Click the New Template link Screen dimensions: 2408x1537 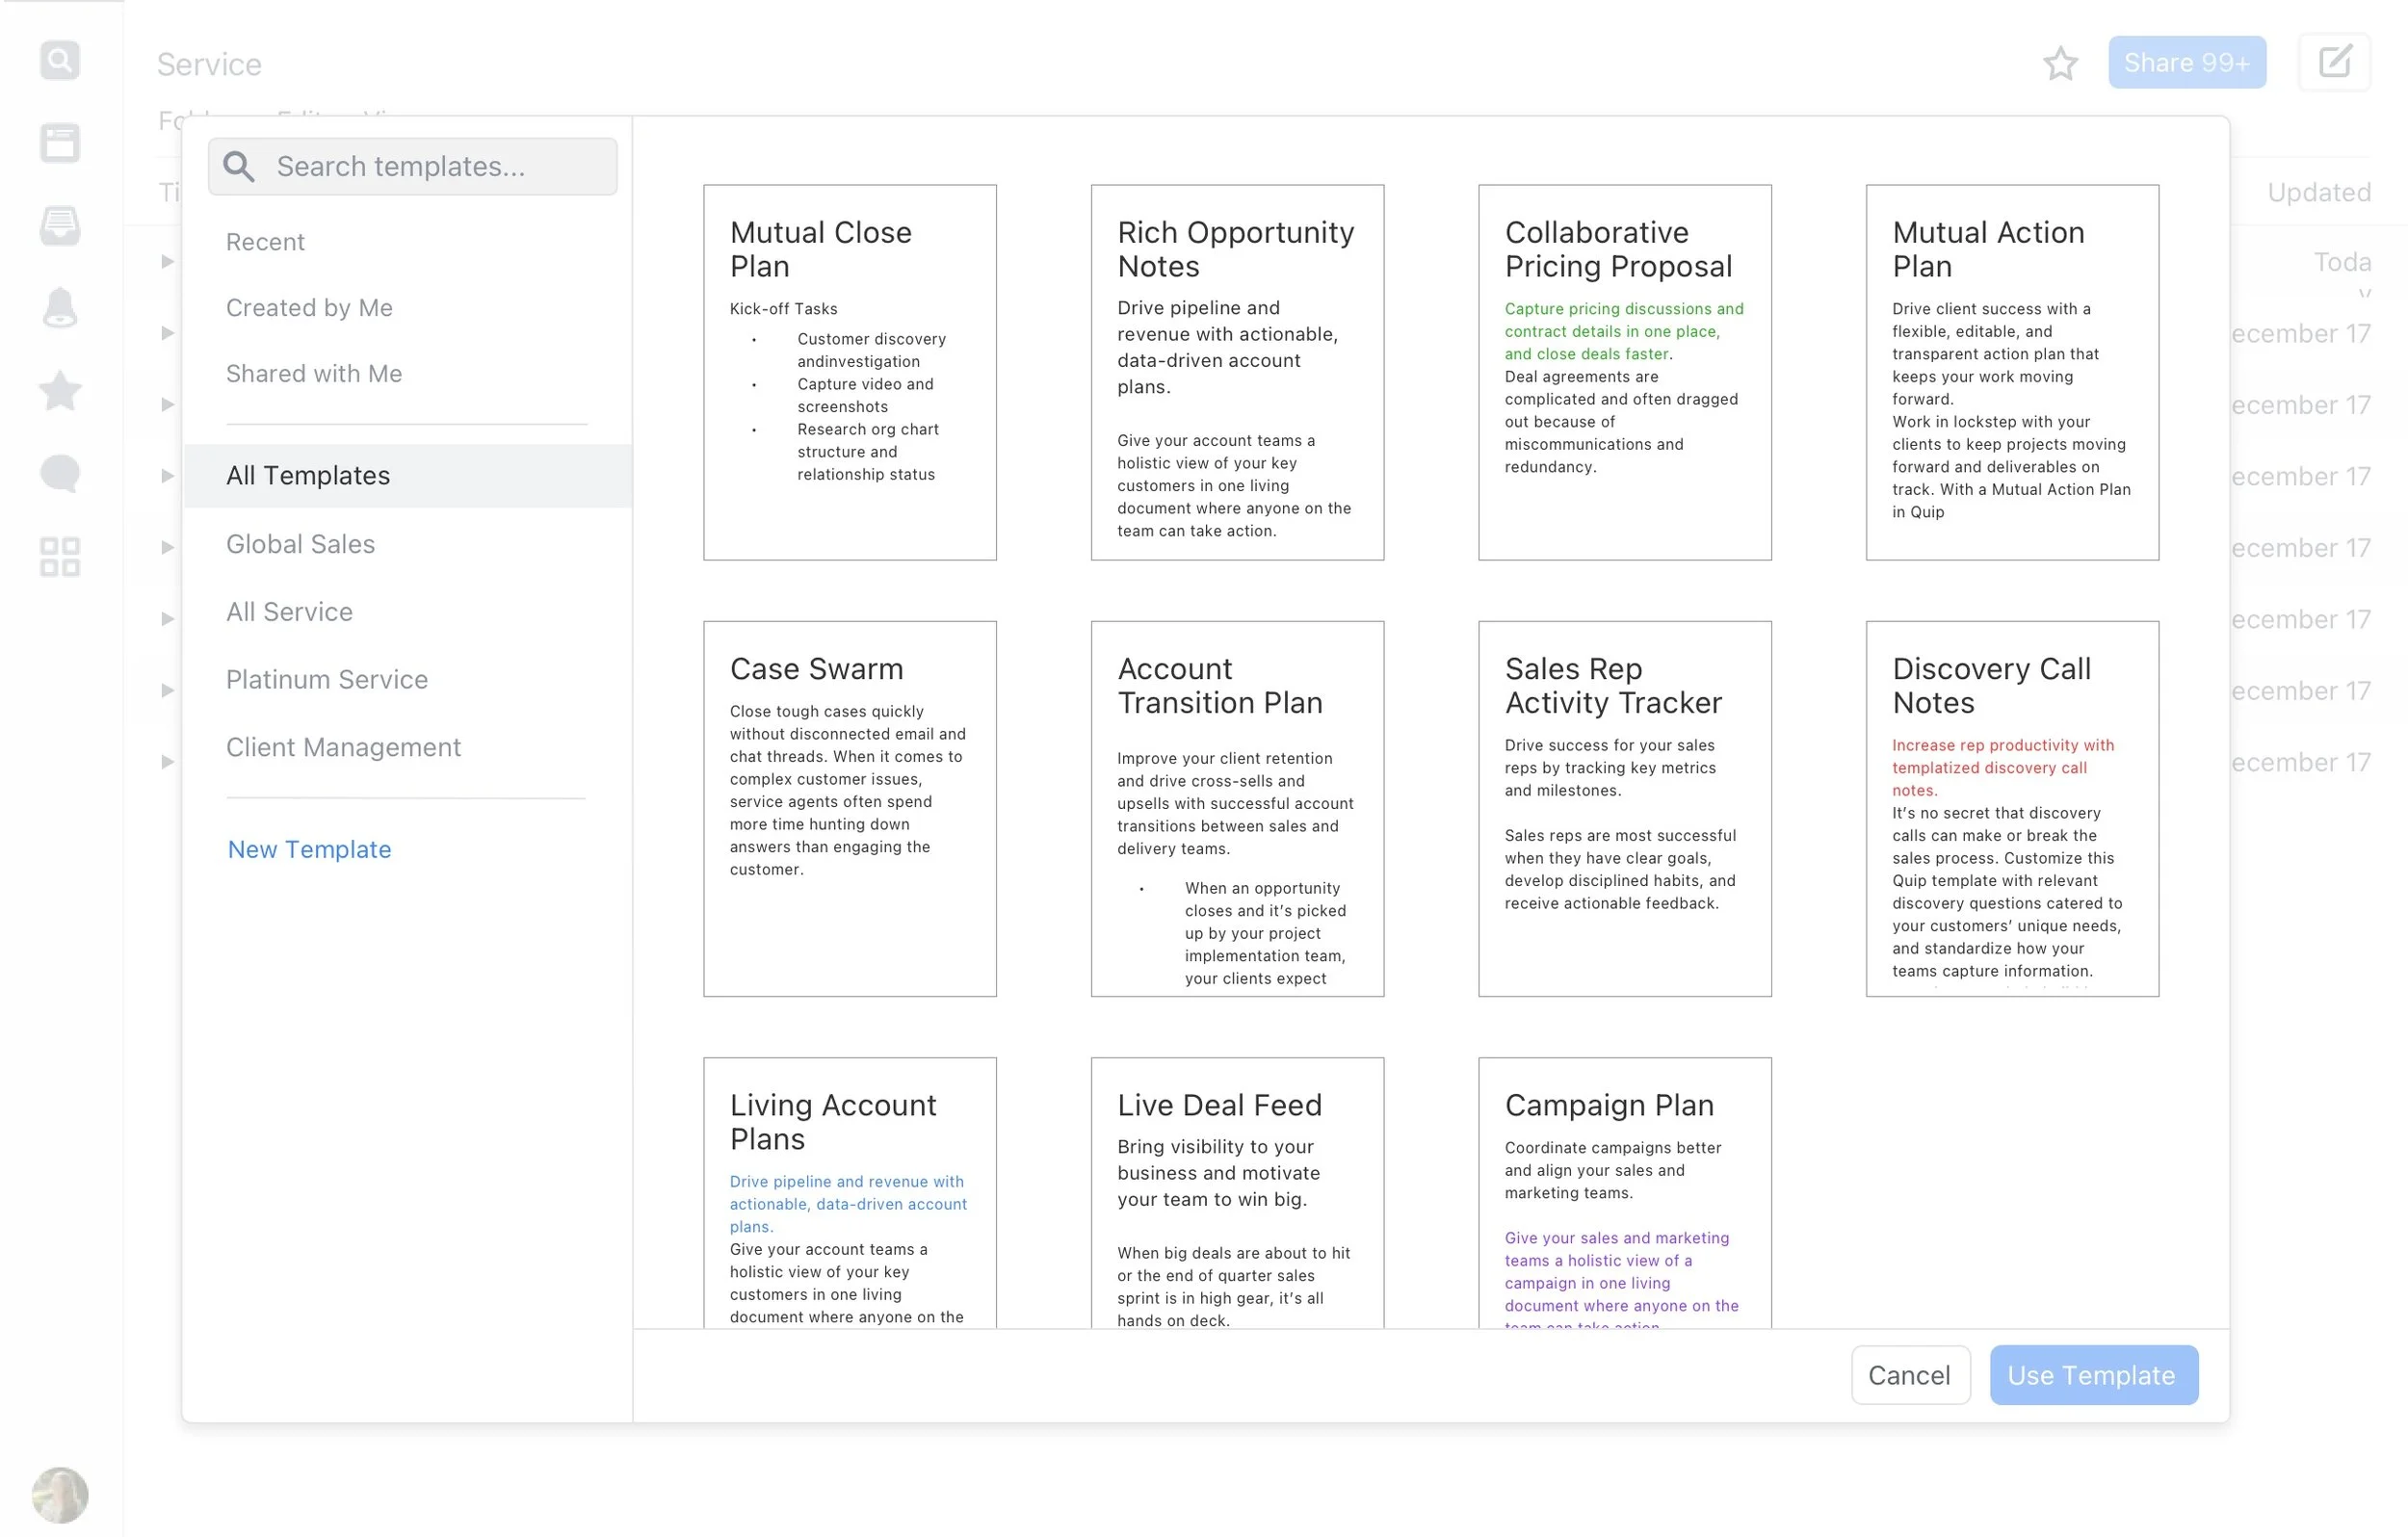(x=309, y=849)
